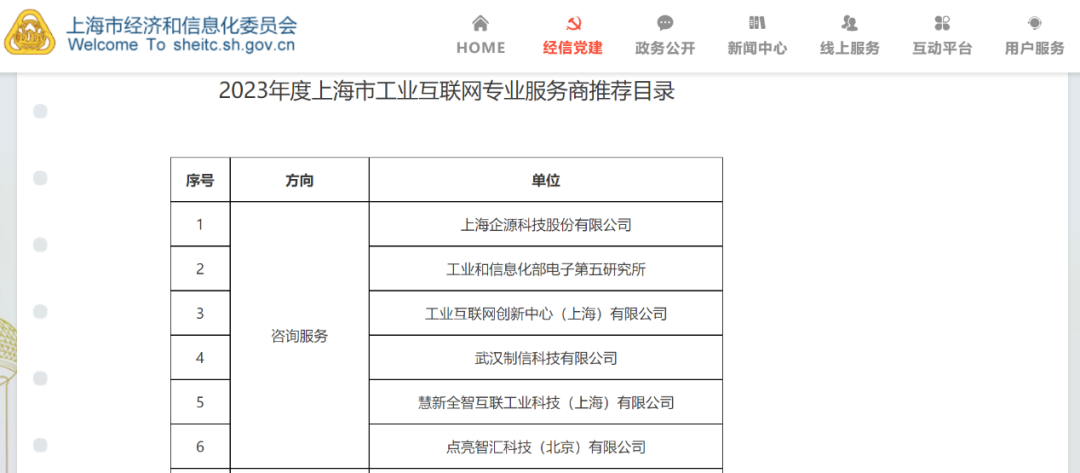The width and height of the screenshot is (1080, 473).
Task: Open the 经信党建 menu
Action: click(573, 48)
